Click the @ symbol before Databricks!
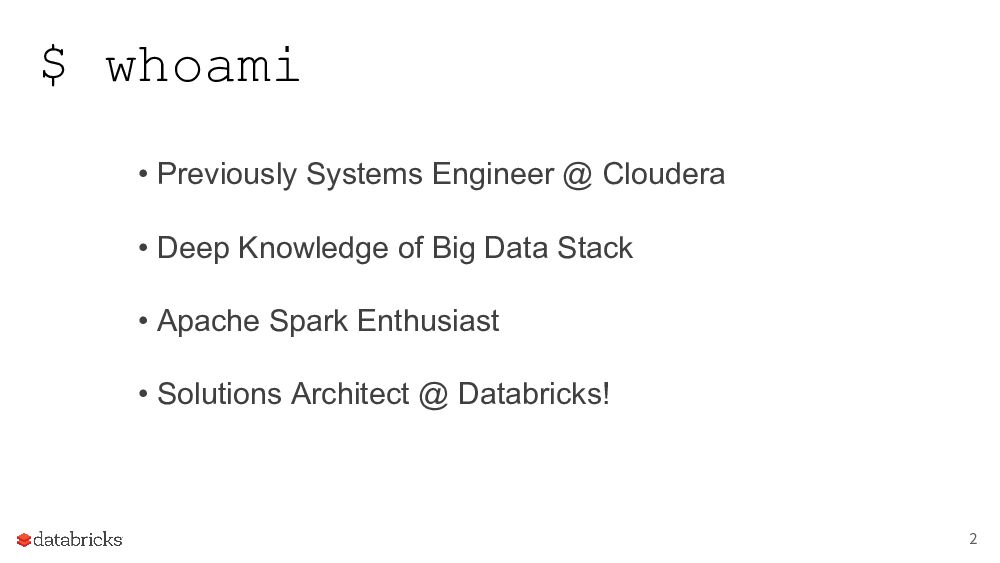The image size is (1000, 563). click(433, 394)
